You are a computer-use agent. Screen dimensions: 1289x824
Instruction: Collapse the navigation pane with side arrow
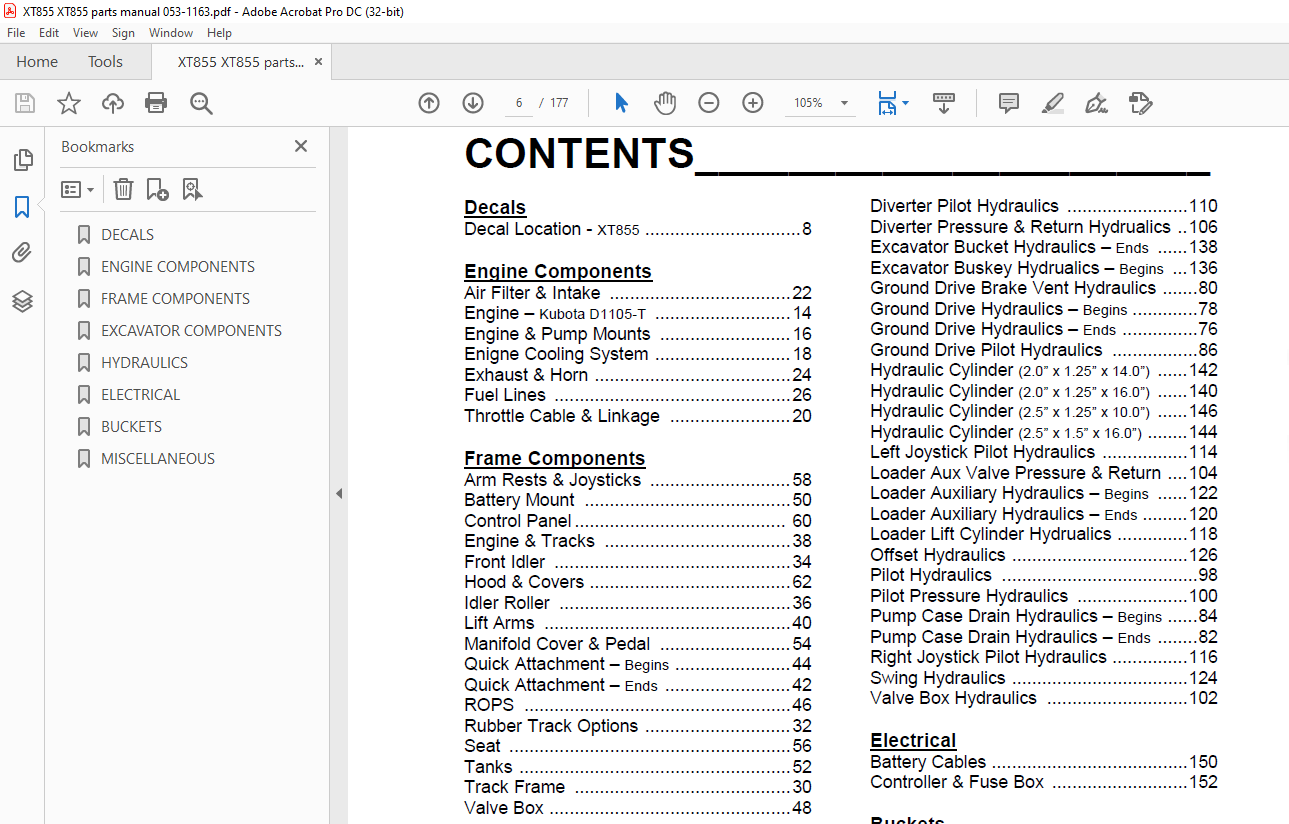(338, 494)
